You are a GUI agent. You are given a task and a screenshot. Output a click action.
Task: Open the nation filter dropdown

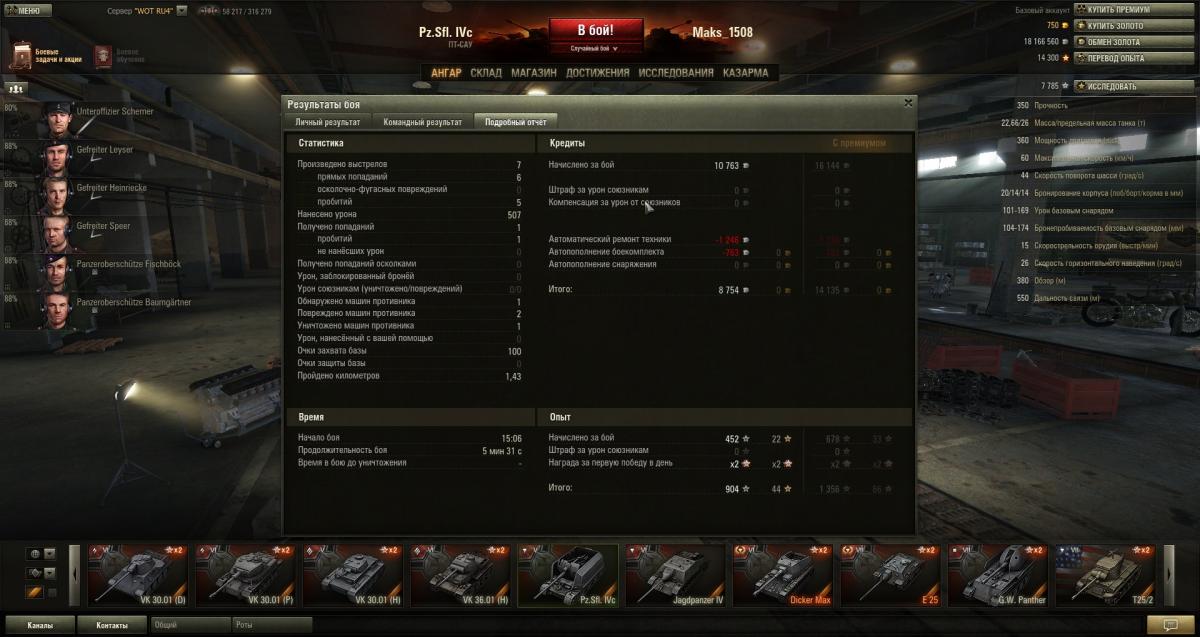click(x=41, y=553)
